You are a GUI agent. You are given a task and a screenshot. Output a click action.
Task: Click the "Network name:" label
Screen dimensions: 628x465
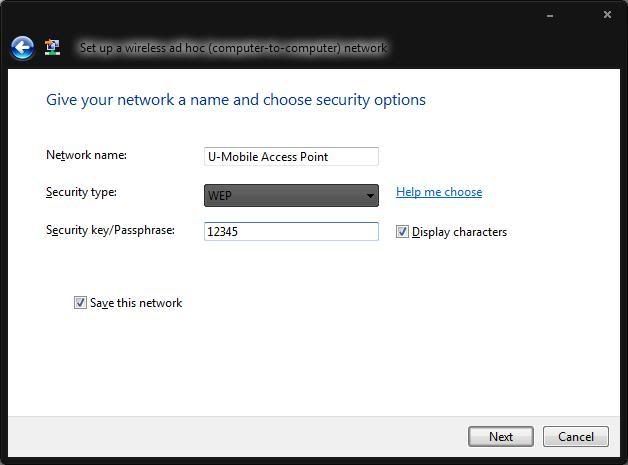point(86,155)
